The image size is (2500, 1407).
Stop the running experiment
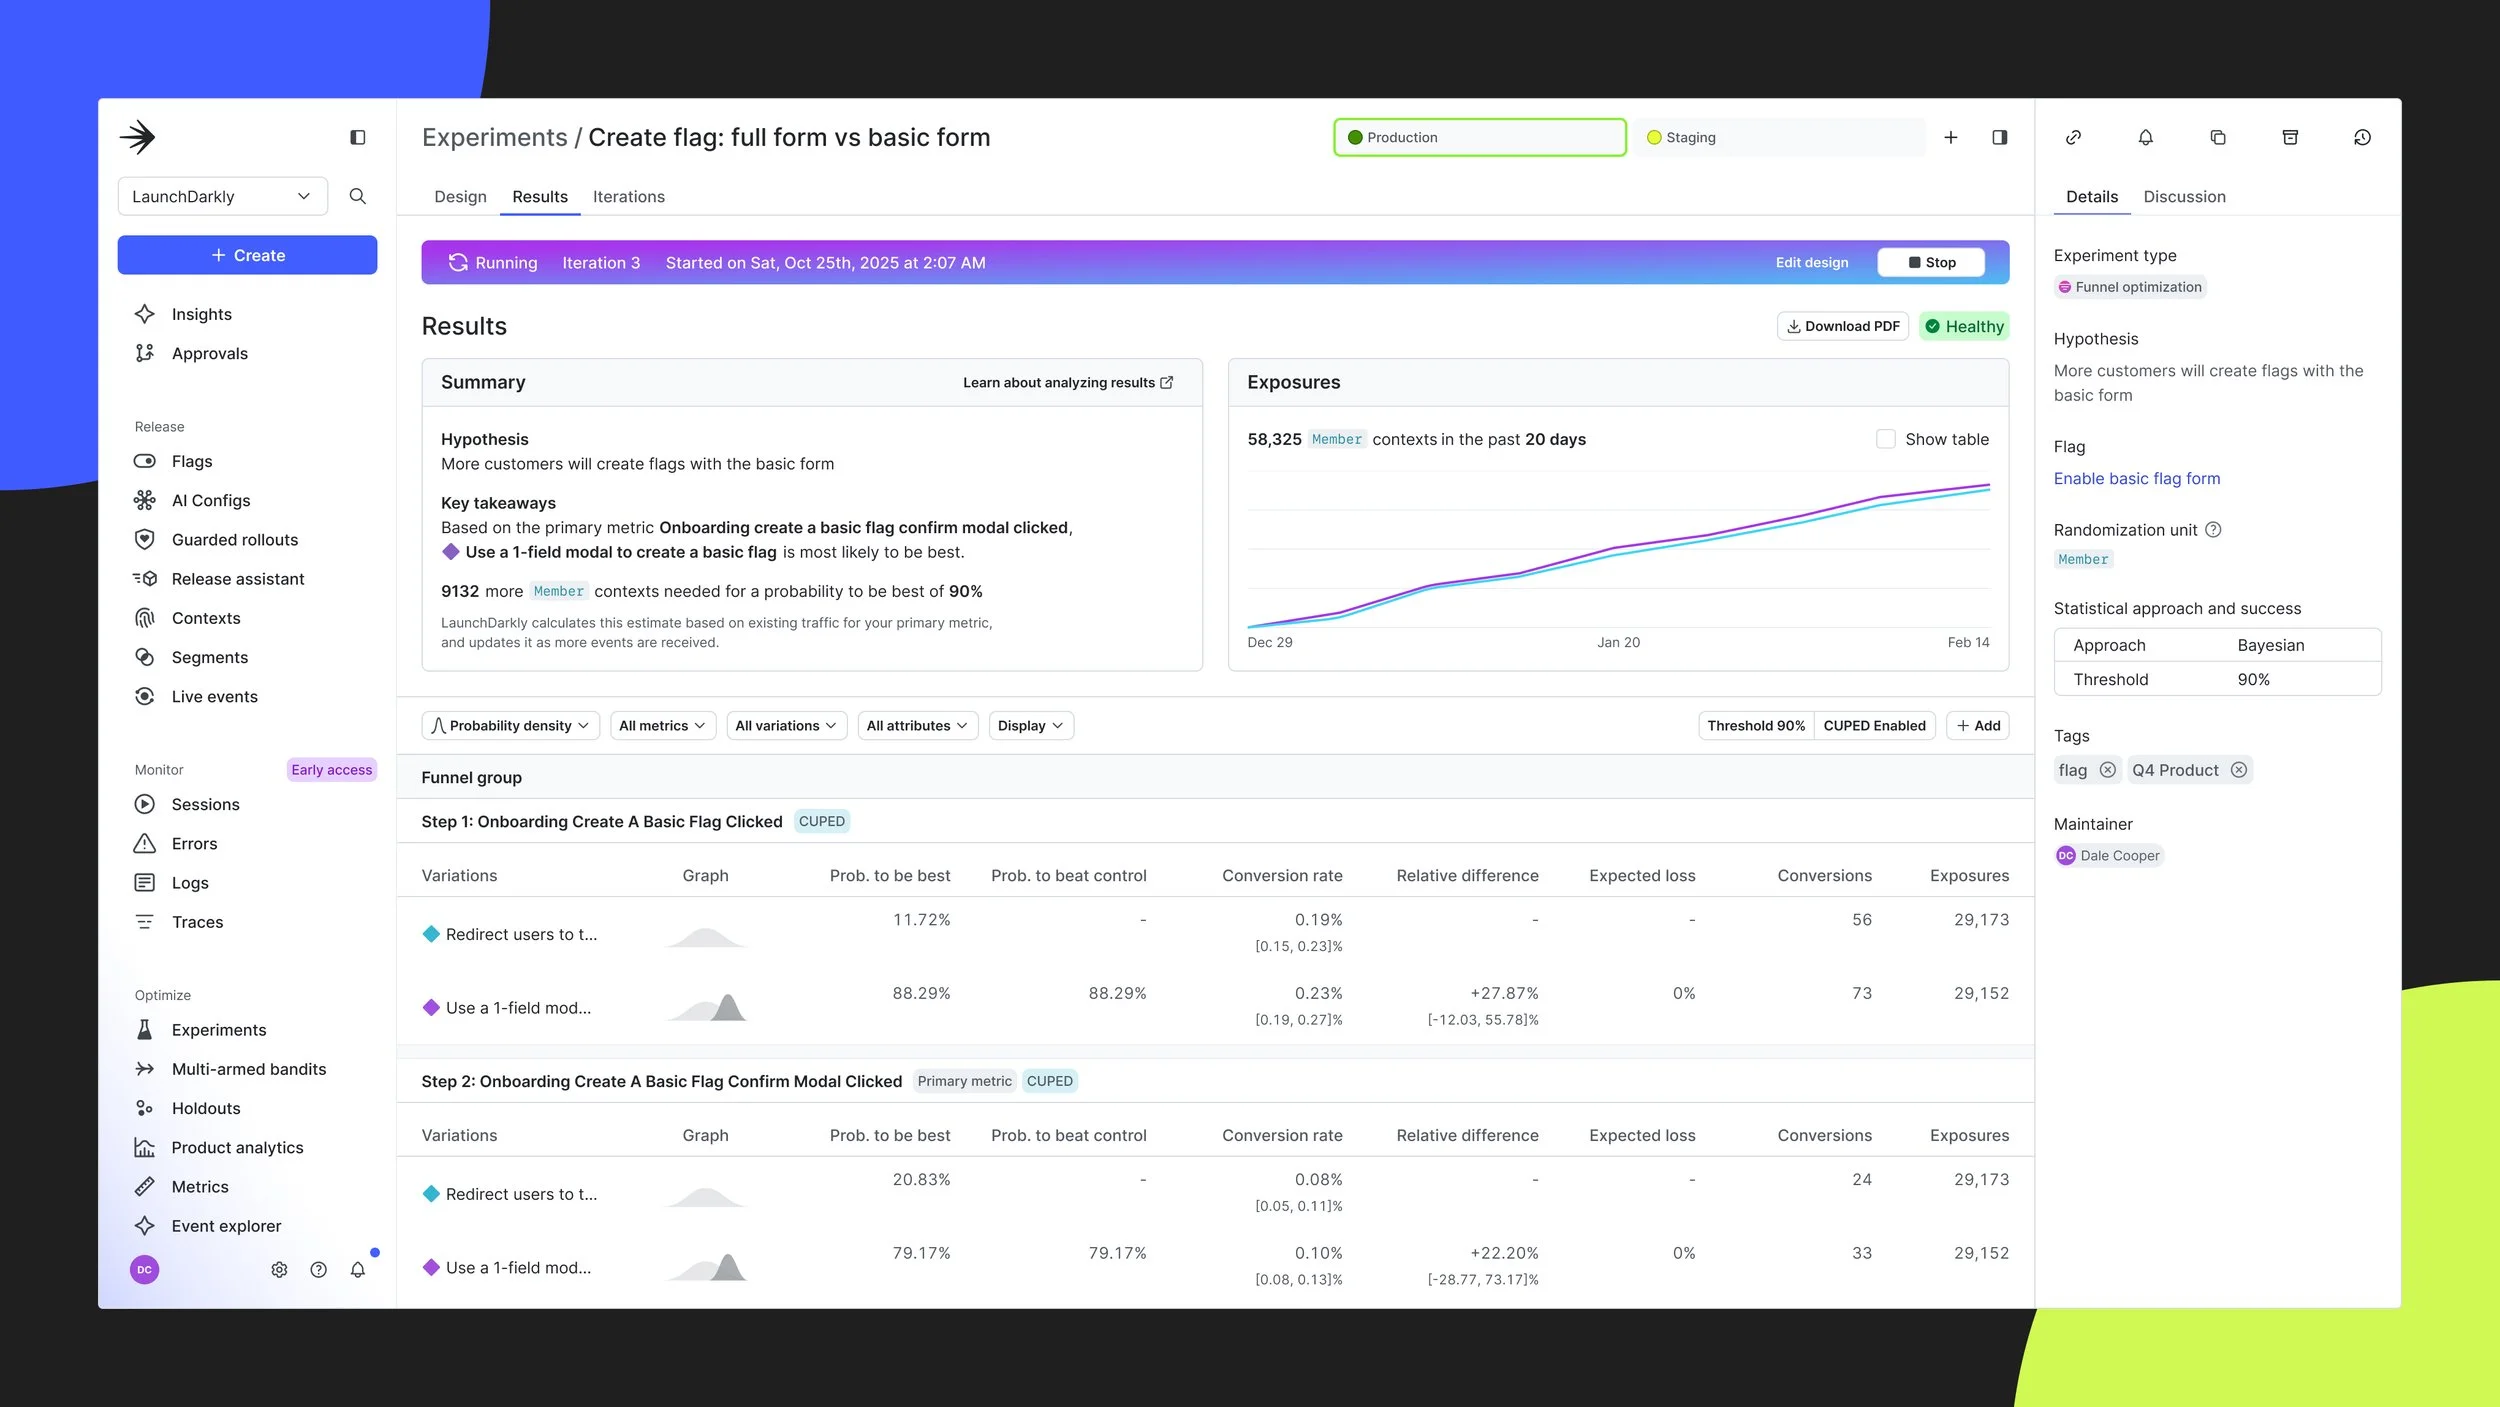(1930, 261)
